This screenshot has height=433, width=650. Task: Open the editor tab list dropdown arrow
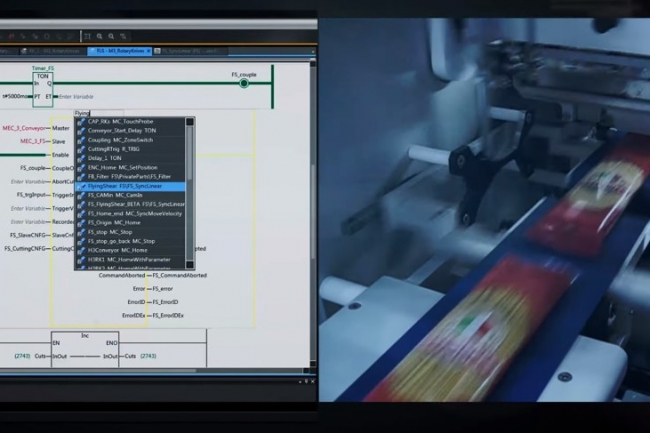pos(313,52)
